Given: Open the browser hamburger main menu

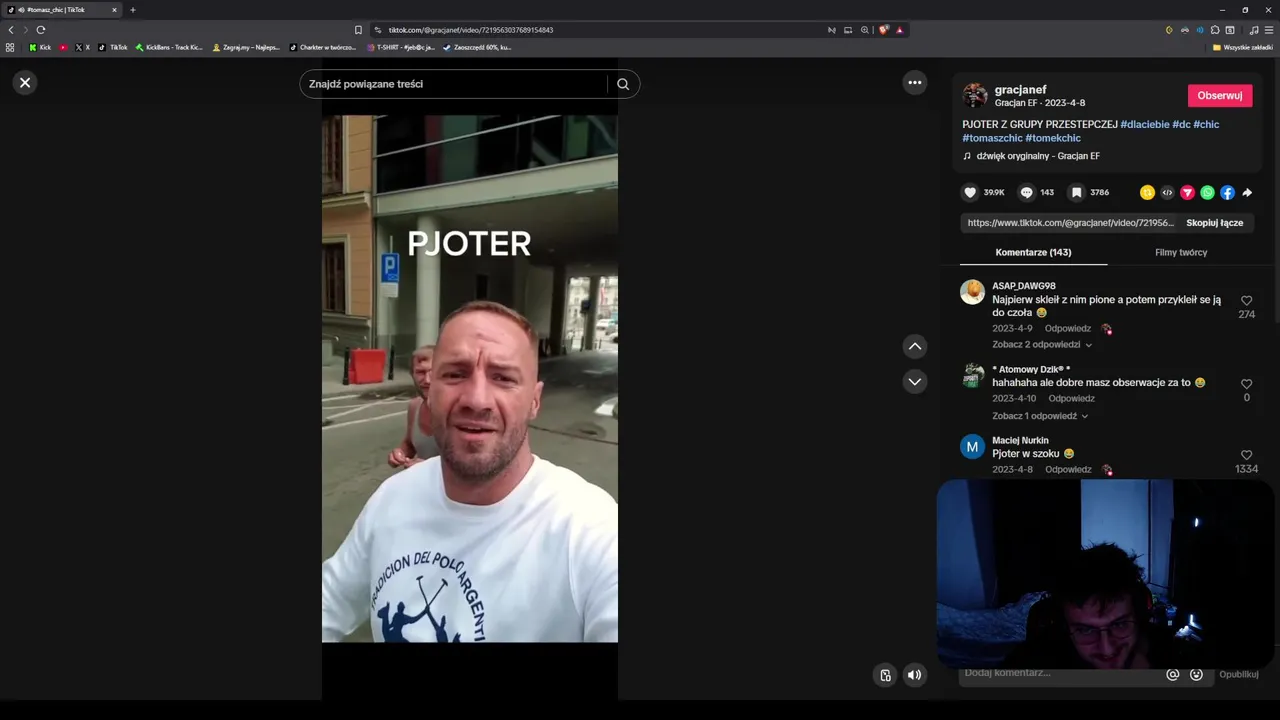Looking at the screenshot, I should [x=1269, y=30].
